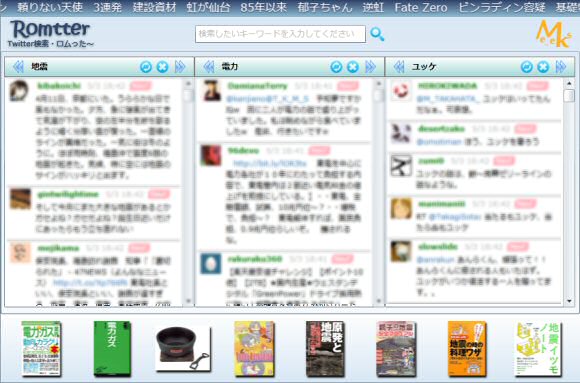Move the 地震 column to the right
Screen dimensions: 580x383
click(180, 67)
